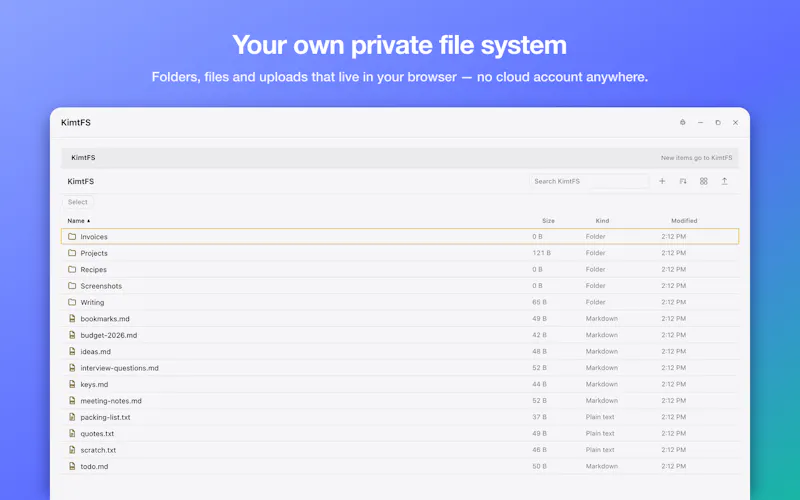Screen dimensions: 800x500
Task: Click the 37 B size of packing-list.txt
Action: 539,417
